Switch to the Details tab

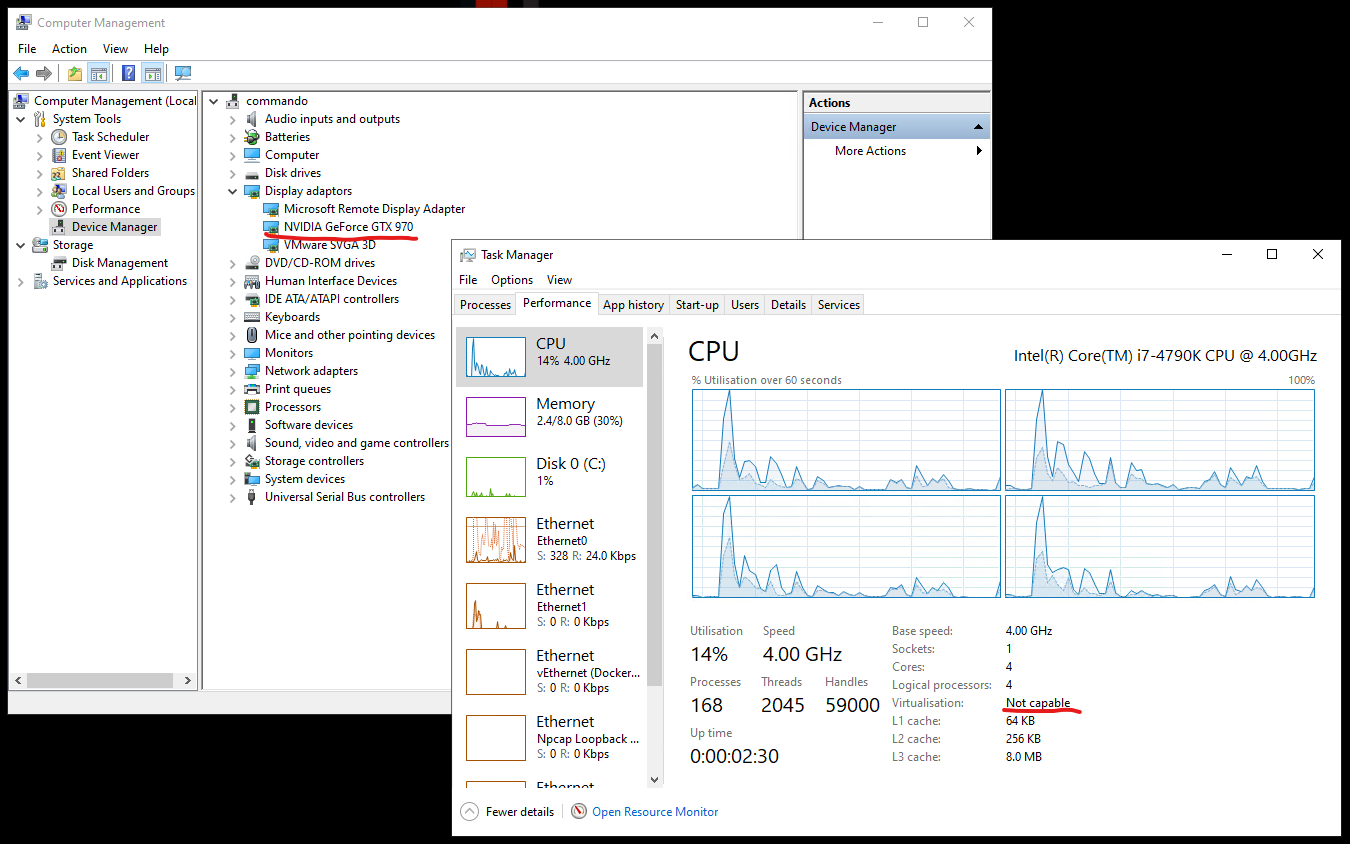click(788, 305)
